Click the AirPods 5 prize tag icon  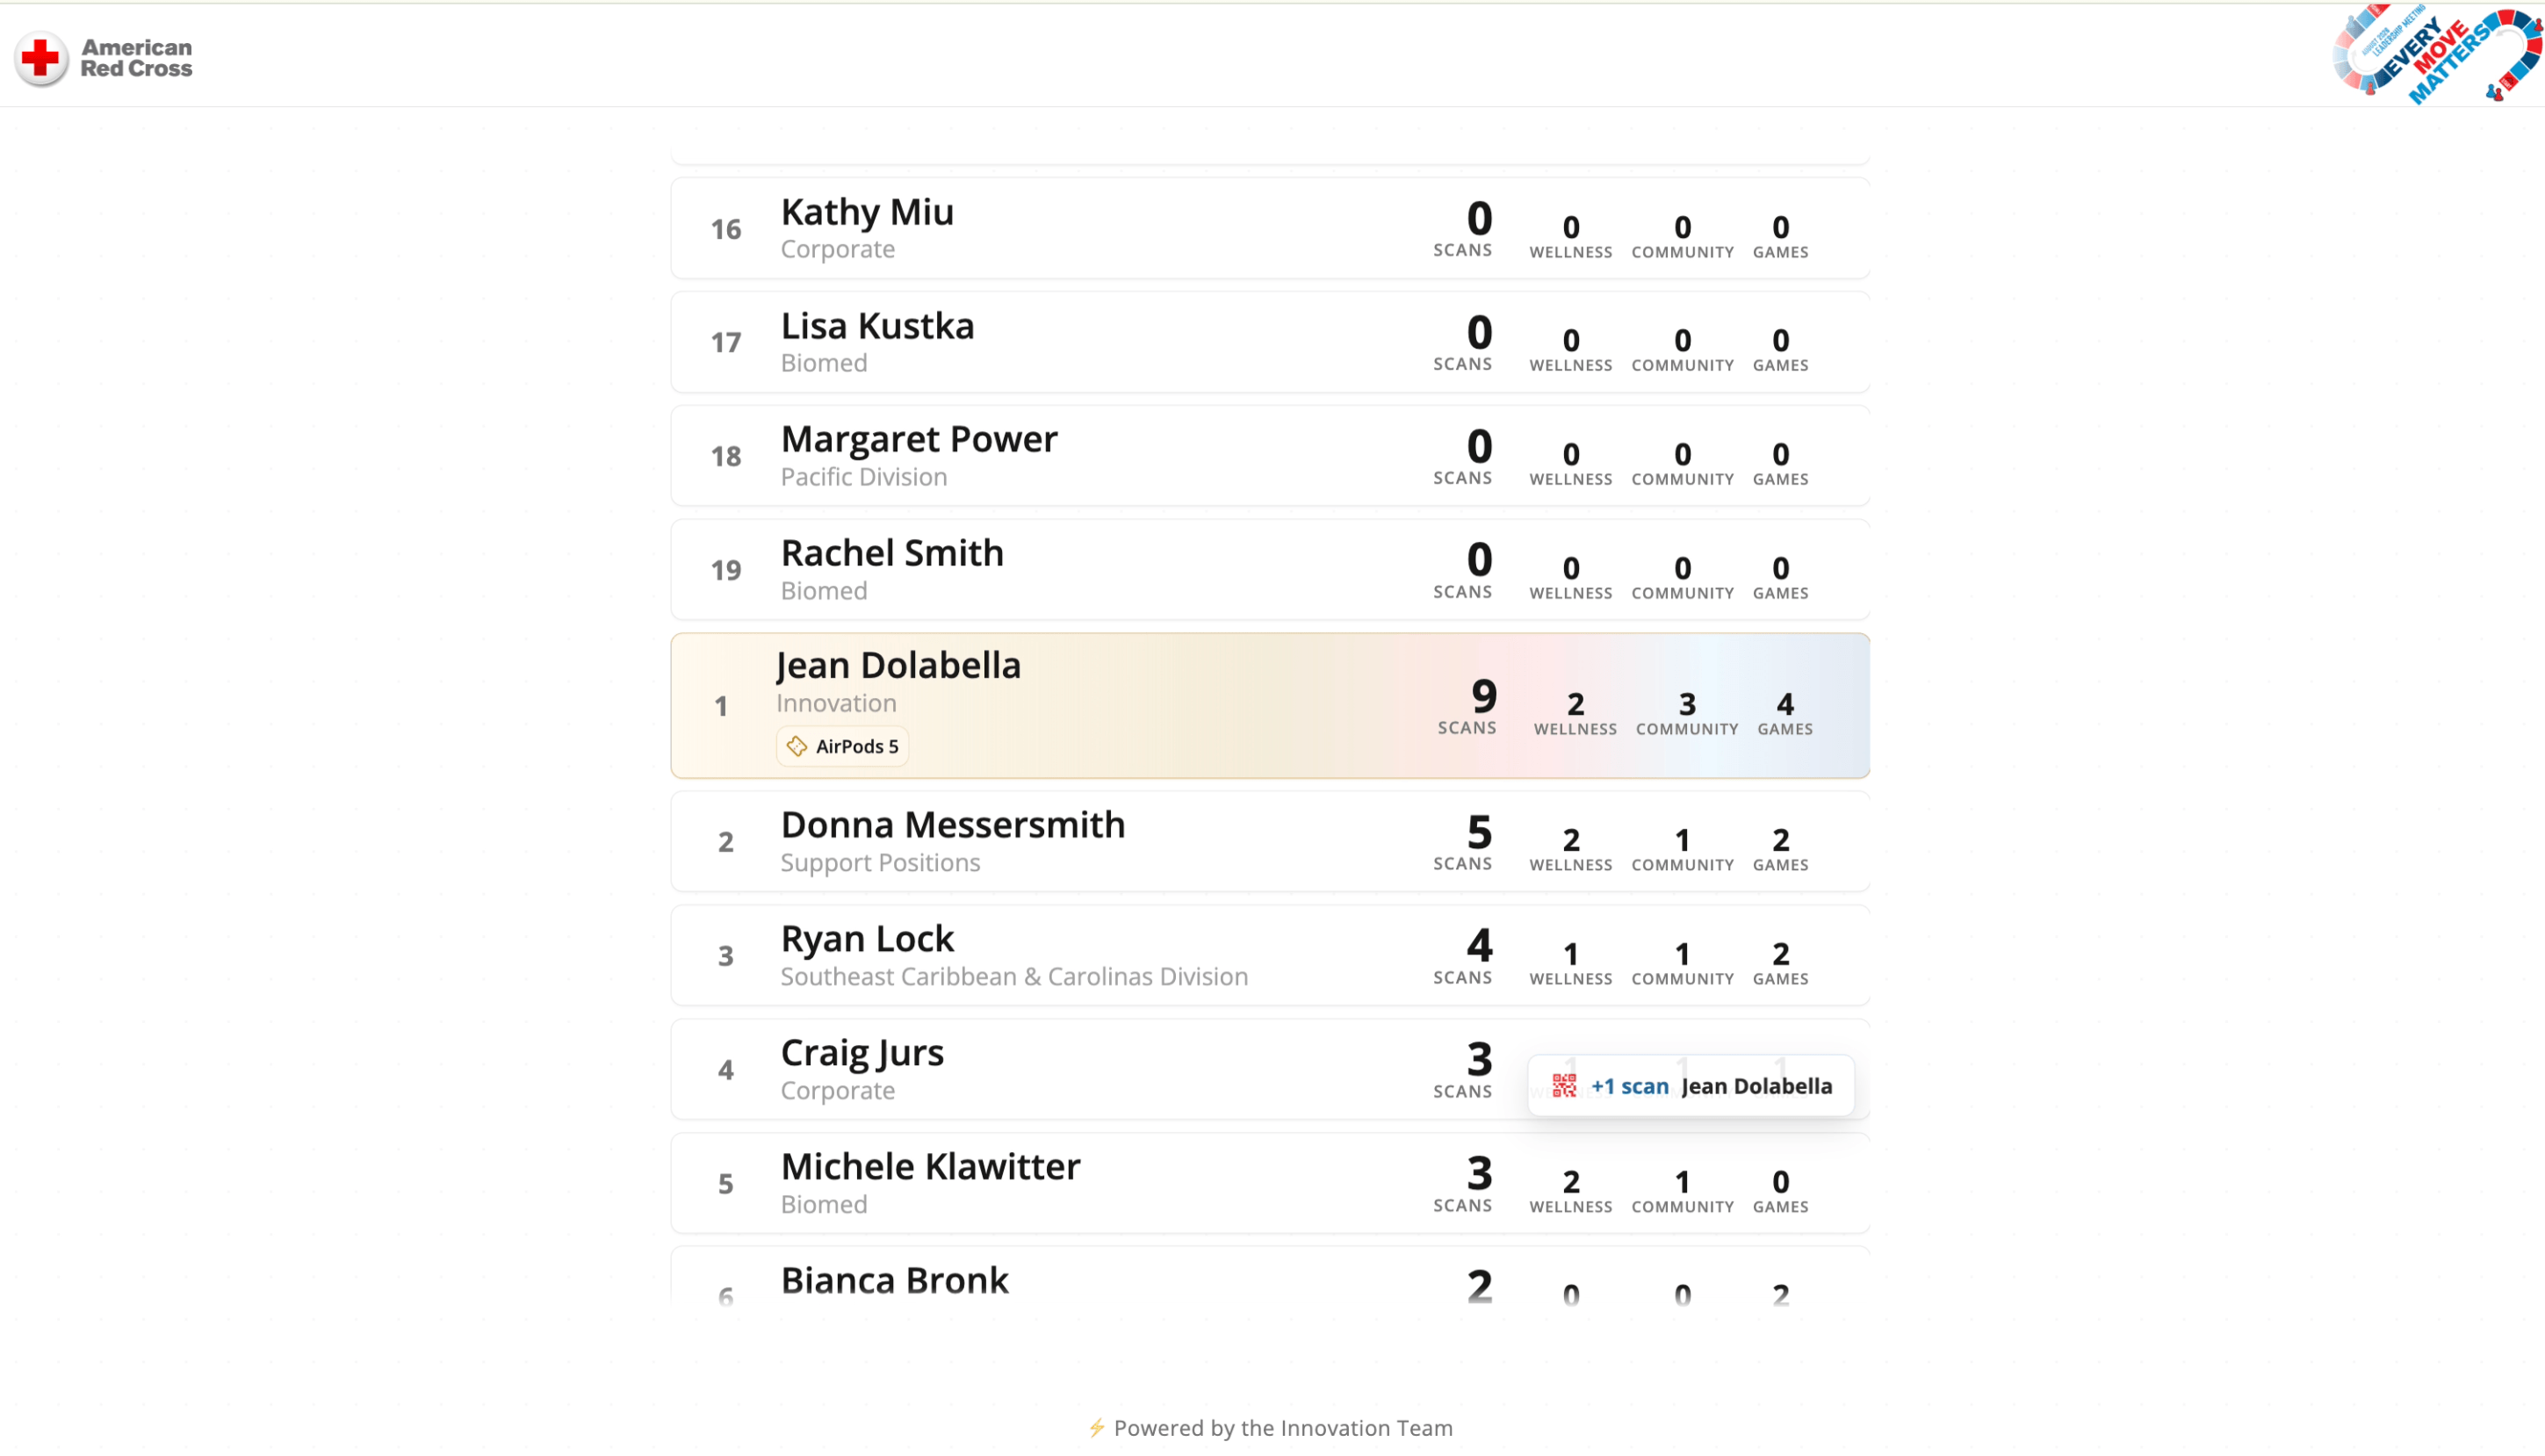[797, 746]
